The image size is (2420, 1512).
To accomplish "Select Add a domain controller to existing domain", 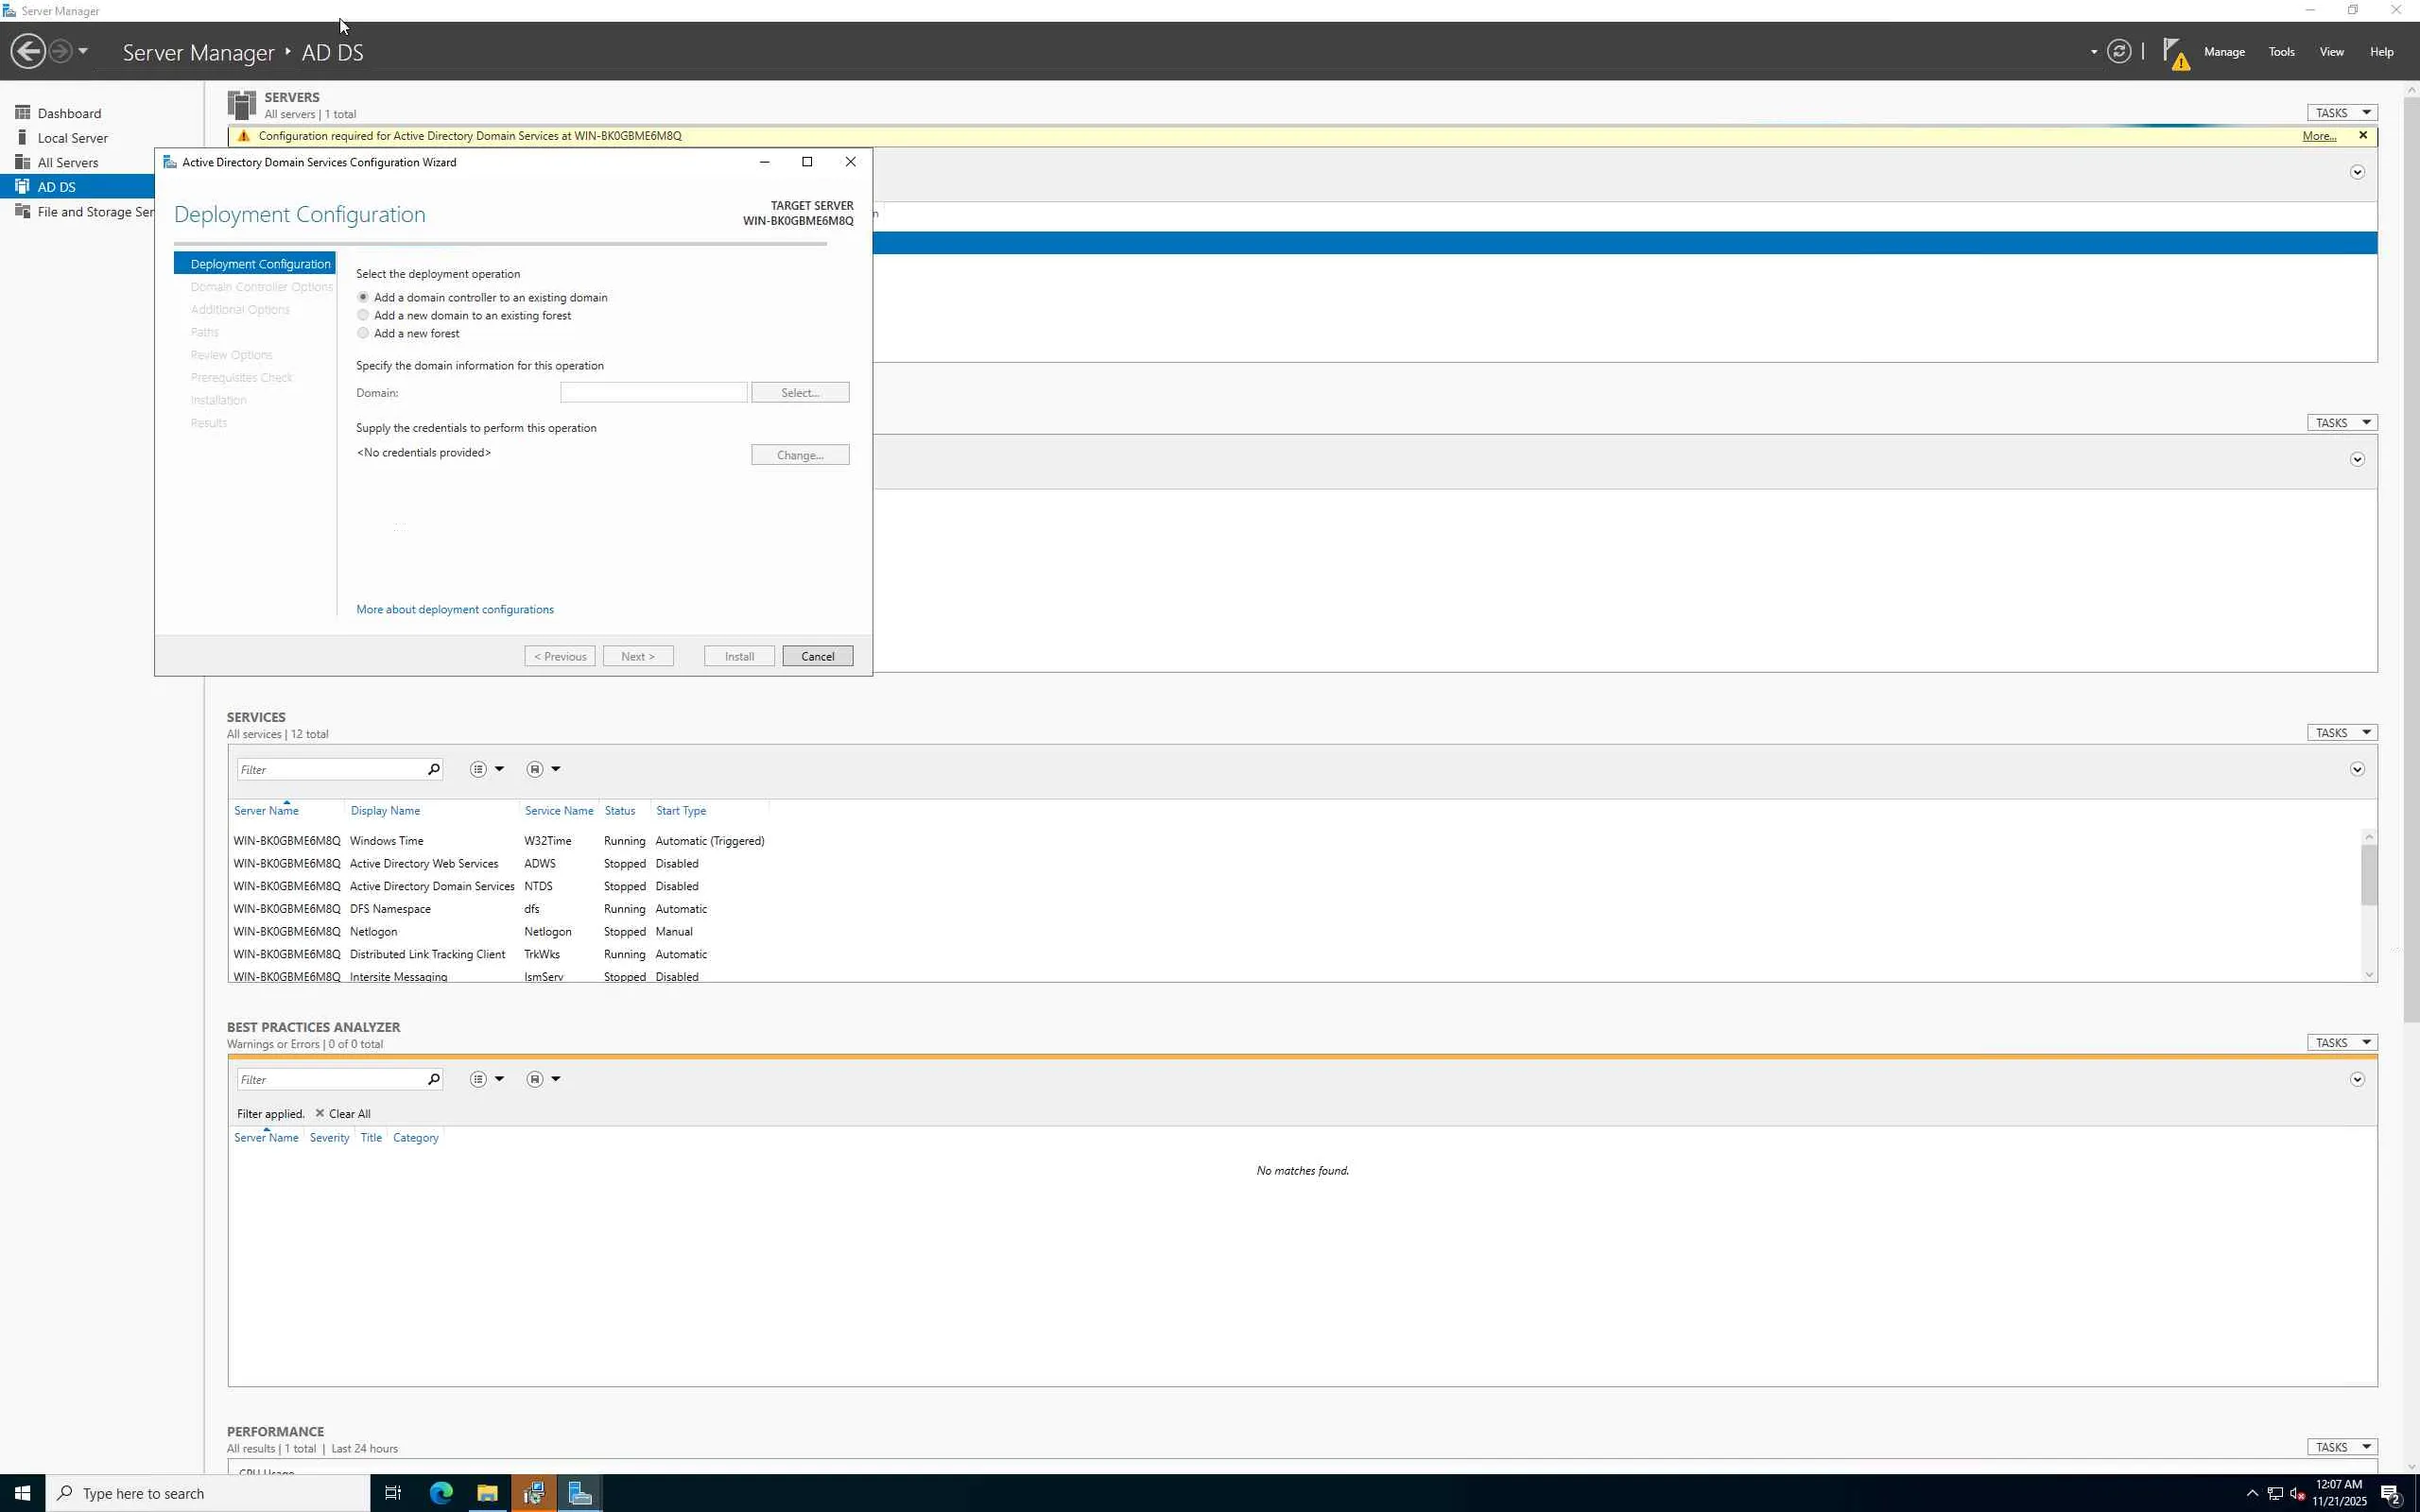I will click(x=363, y=297).
